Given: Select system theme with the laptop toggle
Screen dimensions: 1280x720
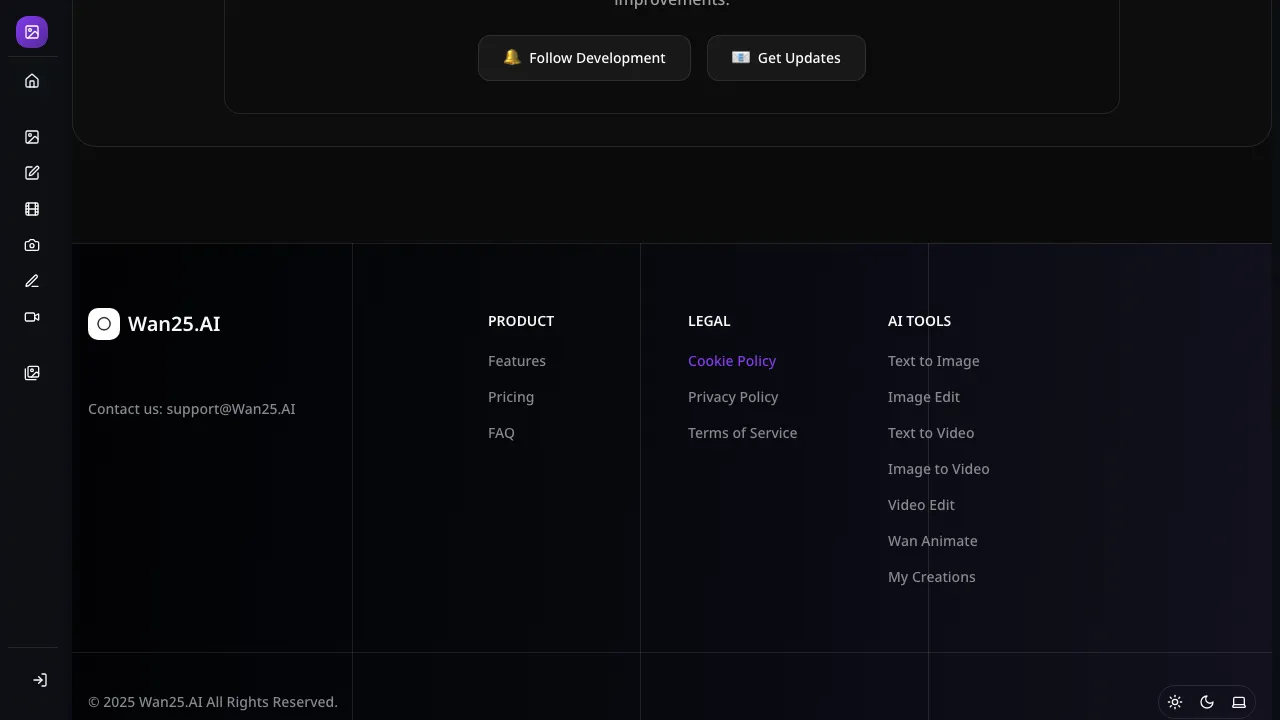Looking at the screenshot, I should coord(1239,702).
